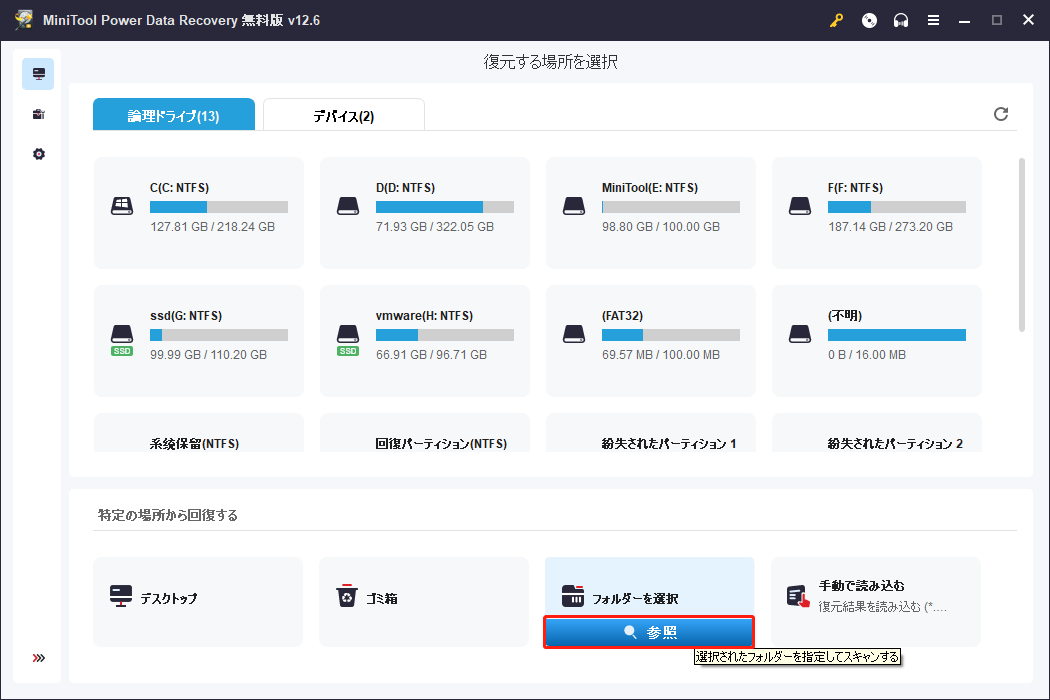The image size is (1050, 700).
Task: Select the D(D: NTFS) drive label
Action: click(x=405, y=188)
